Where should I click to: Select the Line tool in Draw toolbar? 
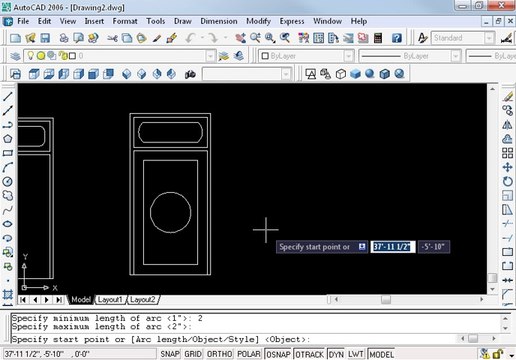coord(8,96)
